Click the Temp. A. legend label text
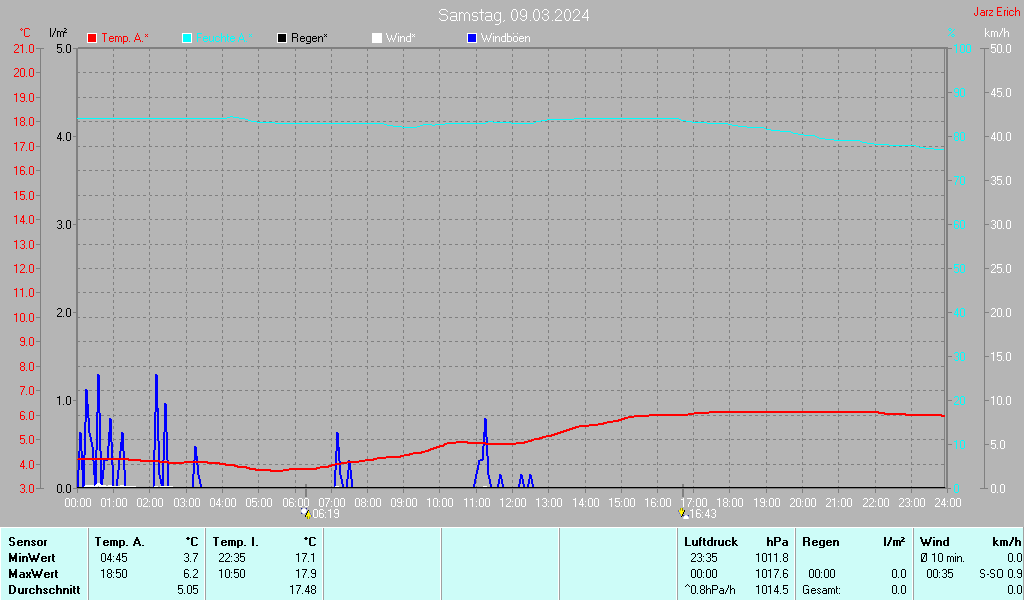 click(x=124, y=38)
